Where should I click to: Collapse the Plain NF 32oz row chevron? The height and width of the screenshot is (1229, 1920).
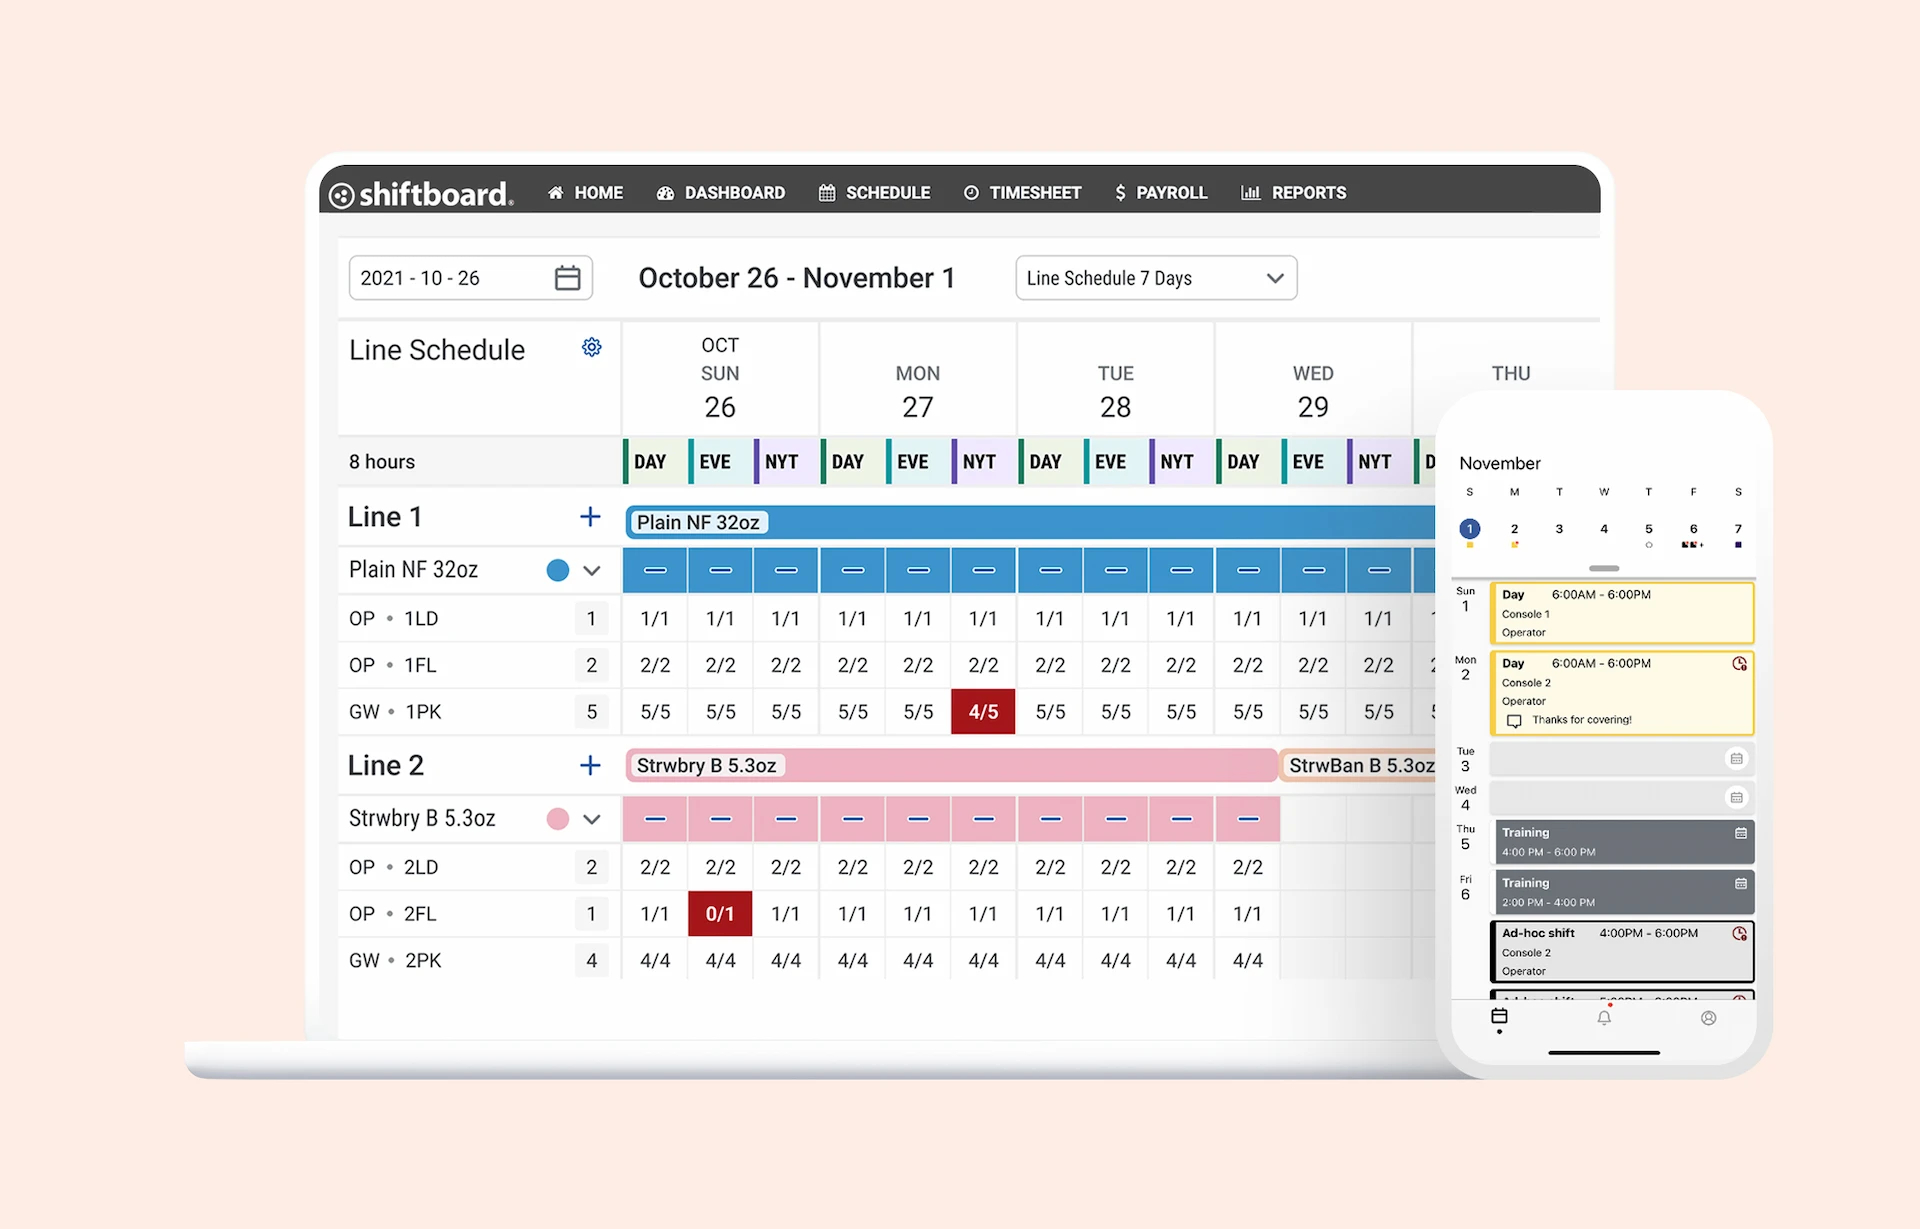pyautogui.click(x=592, y=571)
